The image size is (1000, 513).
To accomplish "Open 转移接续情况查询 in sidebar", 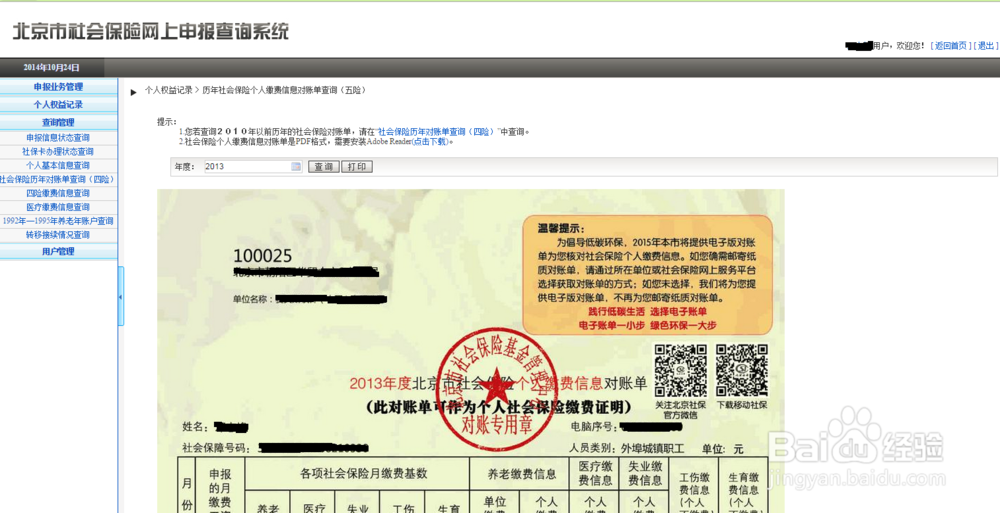I will pos(58,235).
